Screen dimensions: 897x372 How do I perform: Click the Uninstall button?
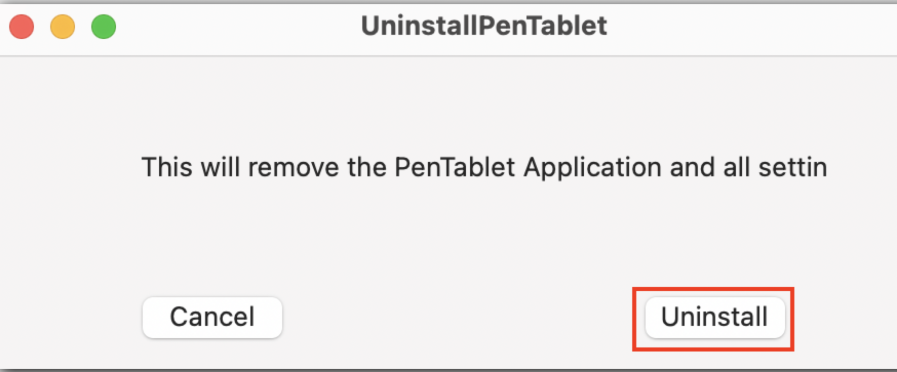[x=715, y=318]
